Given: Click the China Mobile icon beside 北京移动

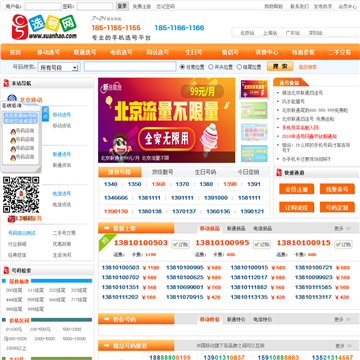Looking at the screenshot, I should (12, 99).
